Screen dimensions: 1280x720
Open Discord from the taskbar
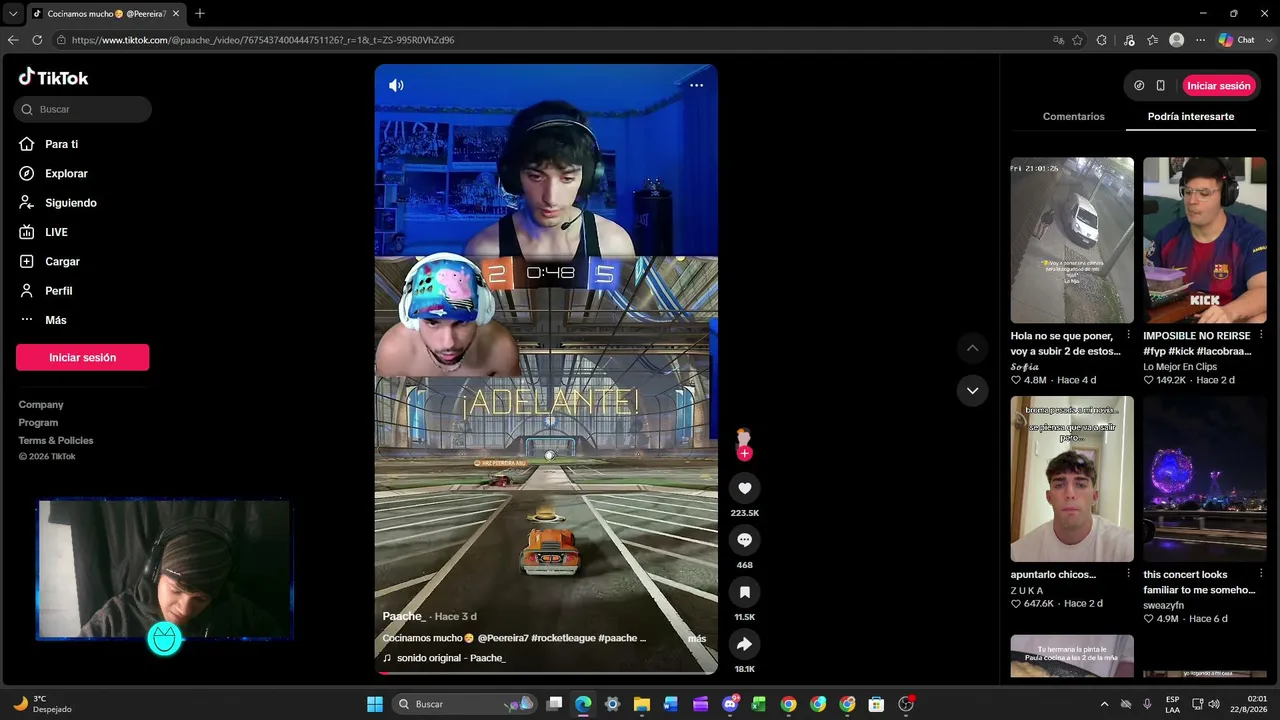click(730, 704)
